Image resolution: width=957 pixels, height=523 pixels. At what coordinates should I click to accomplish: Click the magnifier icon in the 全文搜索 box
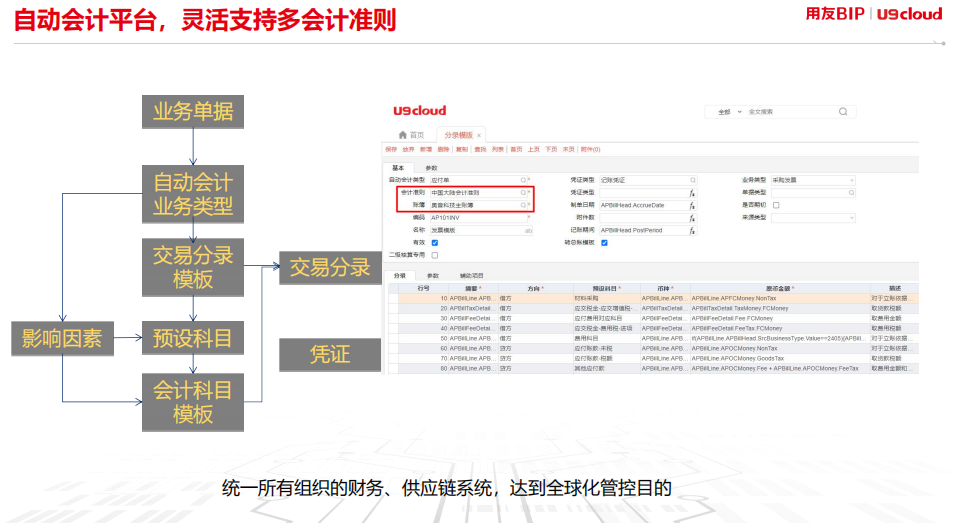843,112
